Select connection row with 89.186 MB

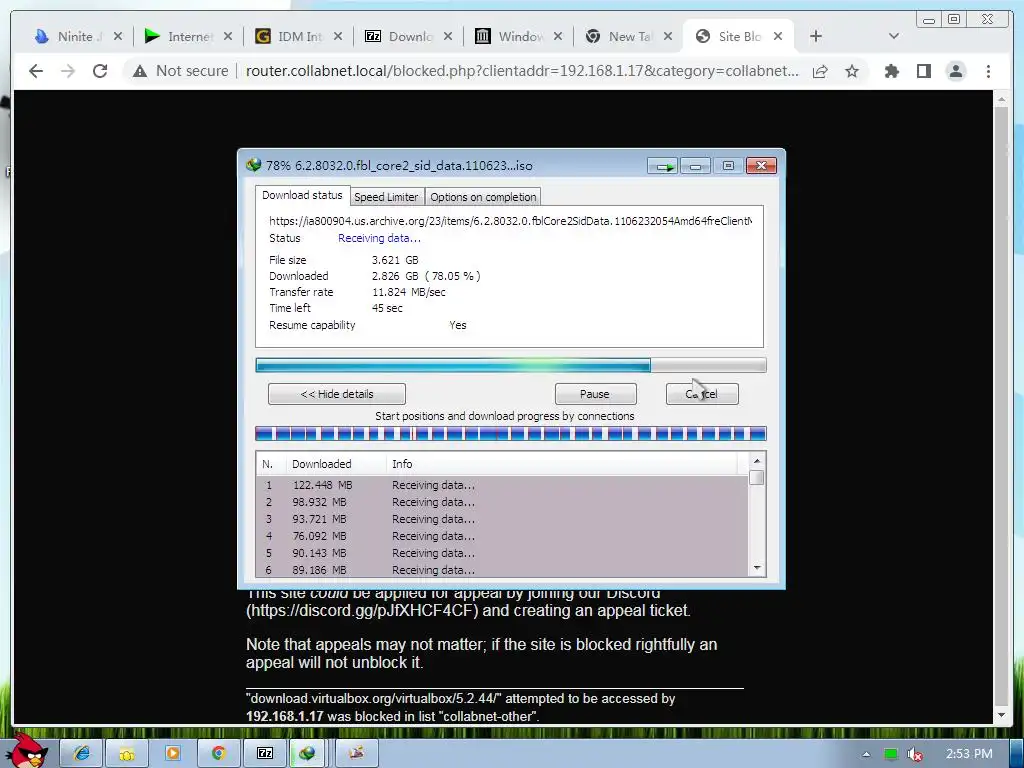(502, 569)
